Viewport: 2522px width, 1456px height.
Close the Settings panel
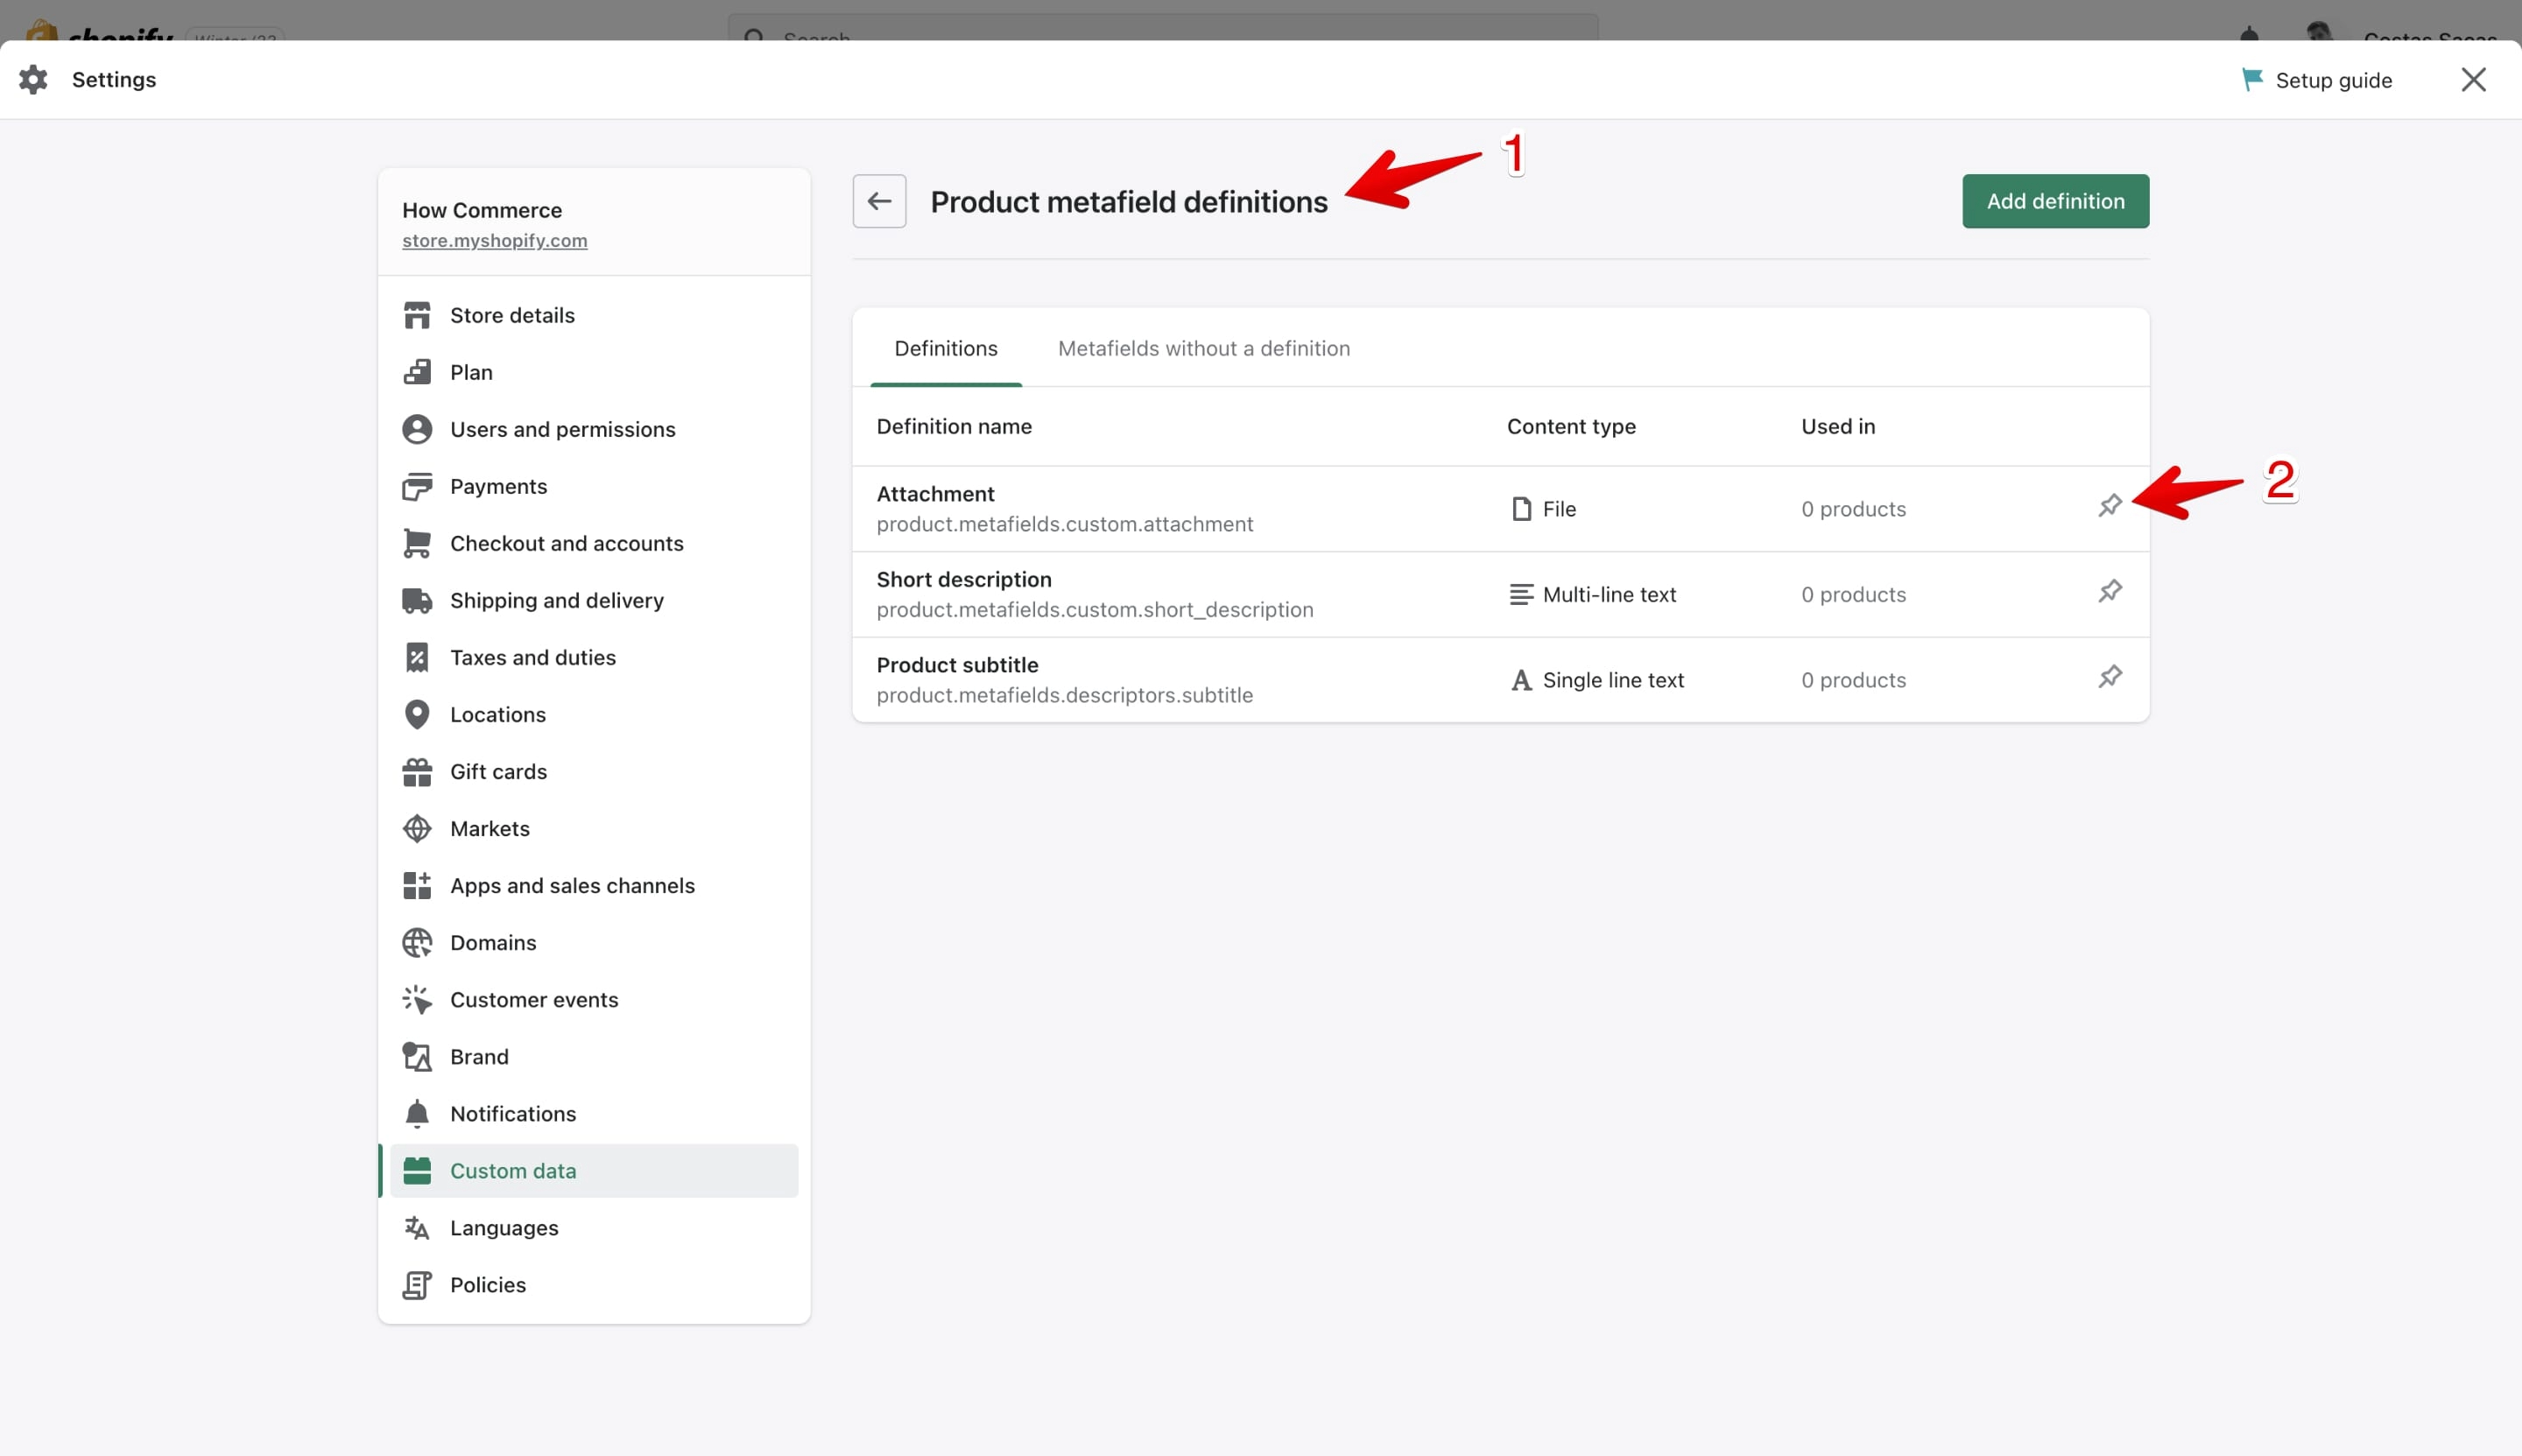click(x=2473, y=80)
